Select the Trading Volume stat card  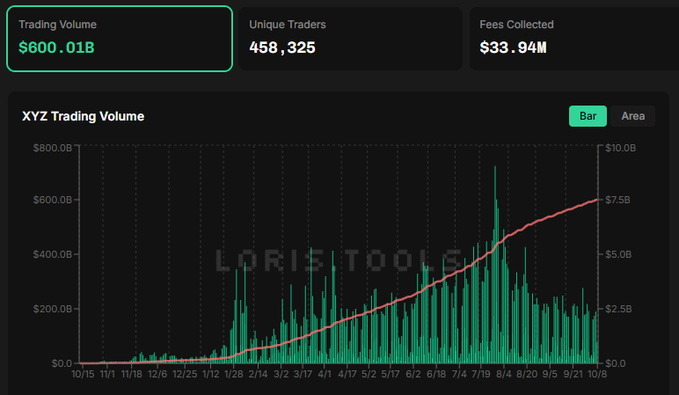[x=120, y=39]
